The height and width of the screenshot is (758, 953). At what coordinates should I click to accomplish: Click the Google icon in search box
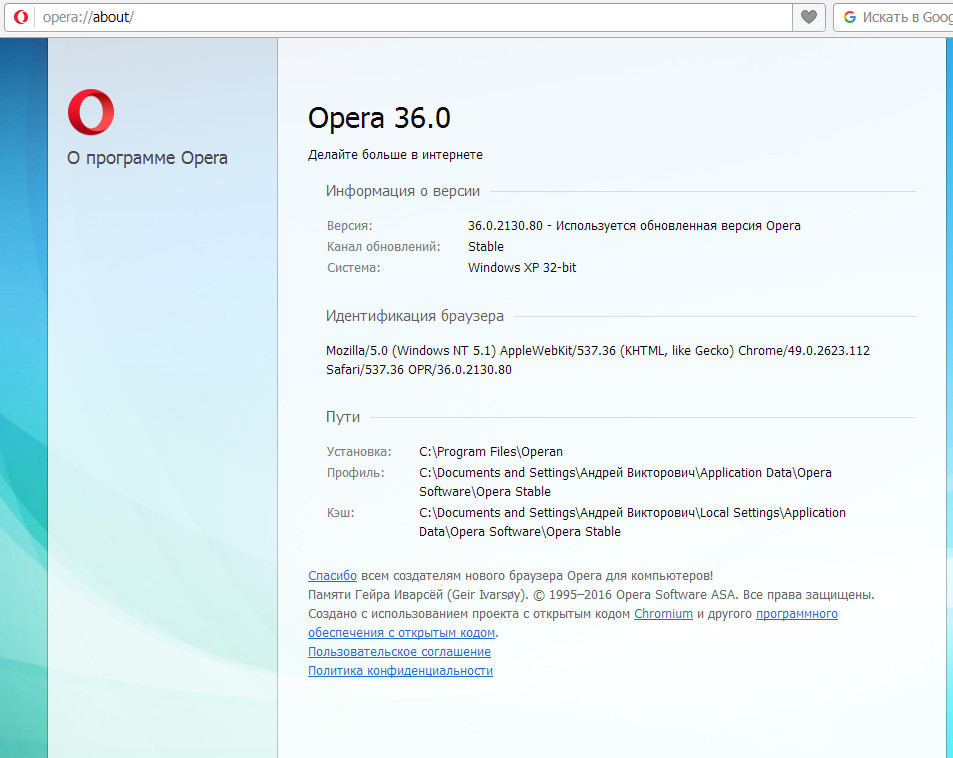coord(850,17)
